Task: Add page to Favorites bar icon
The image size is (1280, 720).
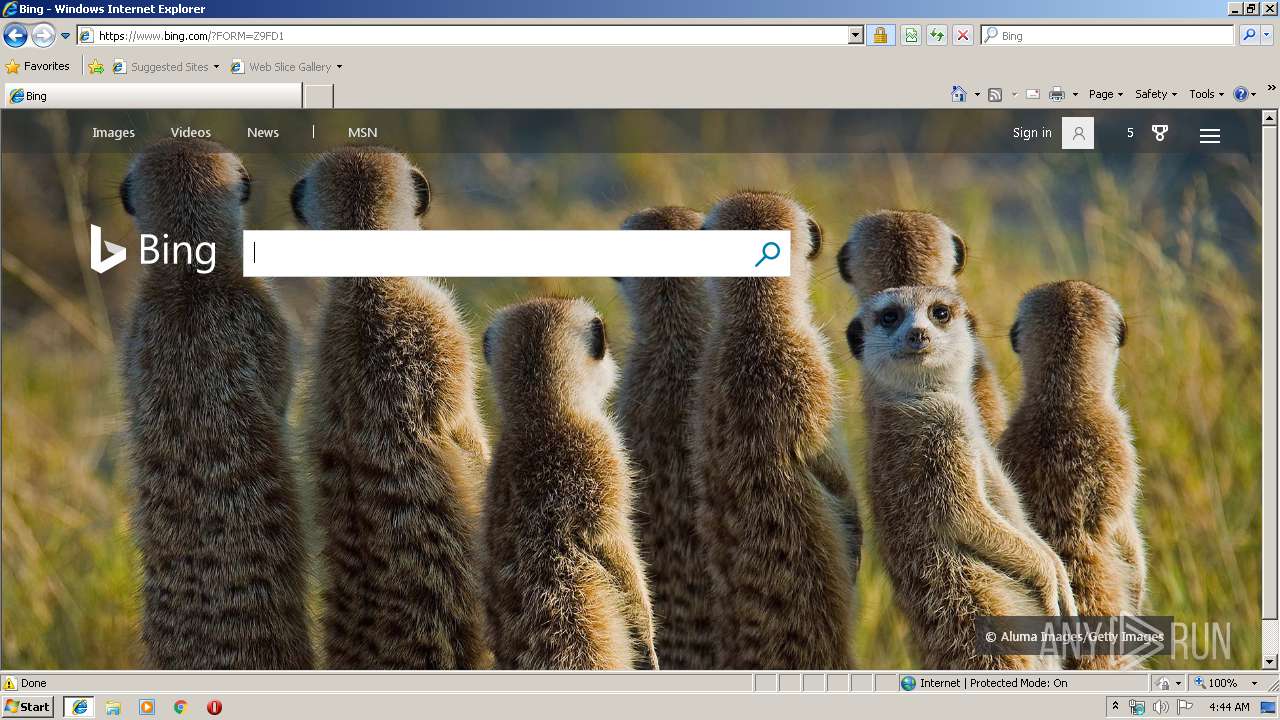Action: coord(96,67)
